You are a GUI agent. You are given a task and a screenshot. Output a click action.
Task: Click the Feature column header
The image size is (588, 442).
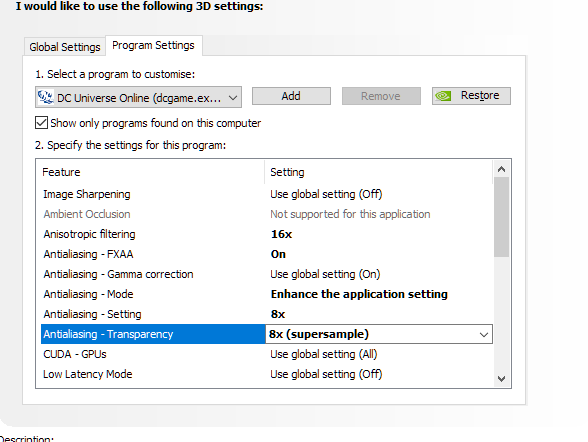(x=152, y=172)
